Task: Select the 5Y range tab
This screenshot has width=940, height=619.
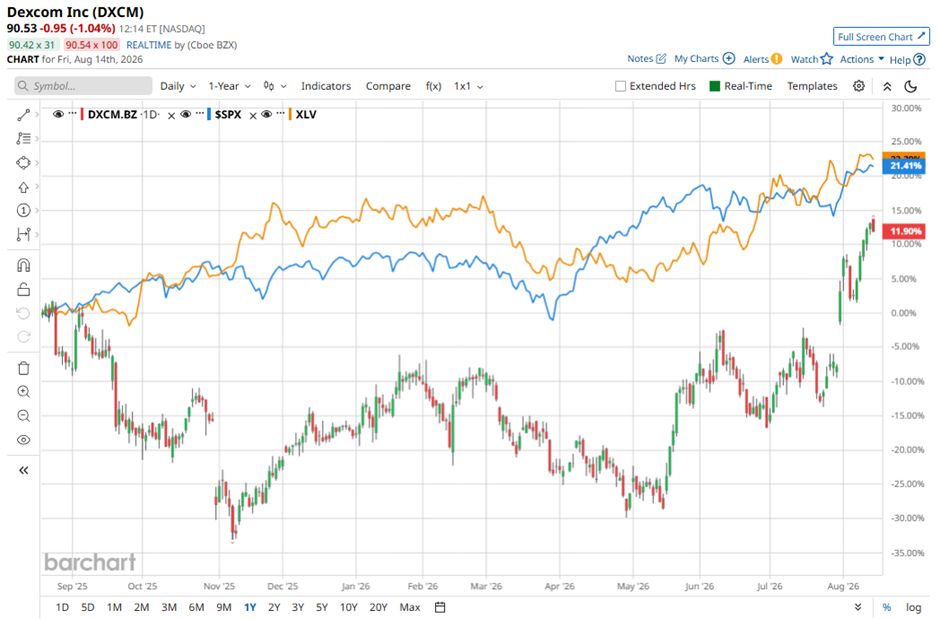Action: [322, 607]
